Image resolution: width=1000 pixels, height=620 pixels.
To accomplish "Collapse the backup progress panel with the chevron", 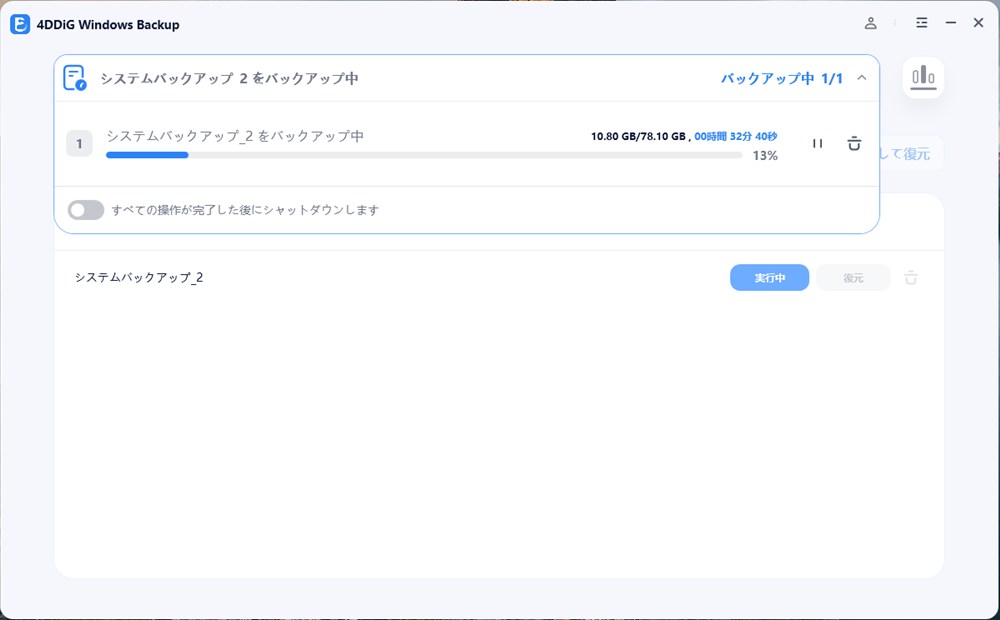I will click(x=862, y=78).
